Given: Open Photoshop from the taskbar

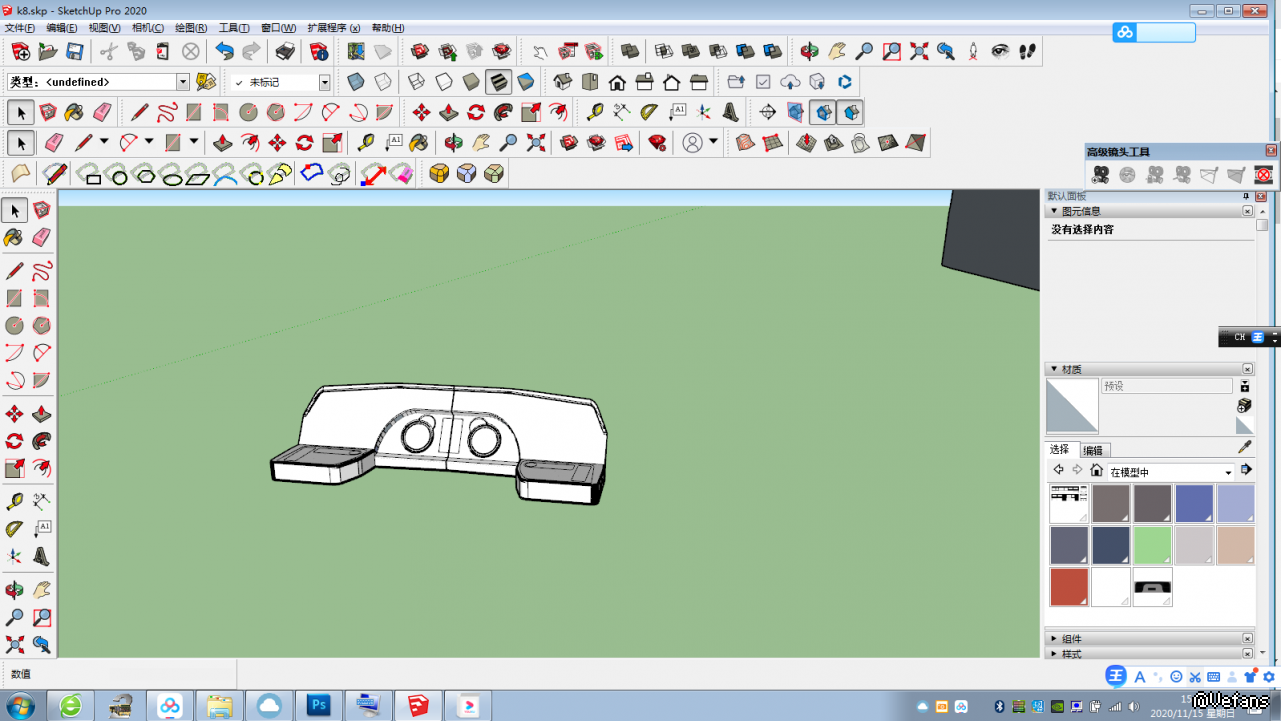Looking at the screenshot, I should tap(318, 705).
